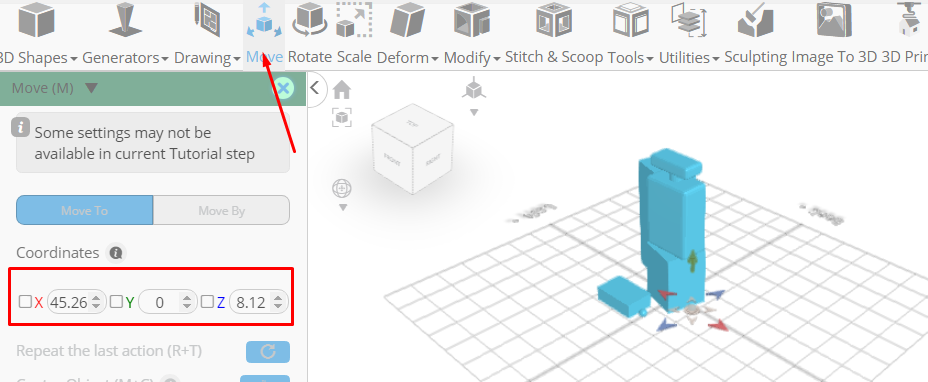Click the Repeat last action button
Viewport: 928px width, 382px height.
tap(268, 352)
